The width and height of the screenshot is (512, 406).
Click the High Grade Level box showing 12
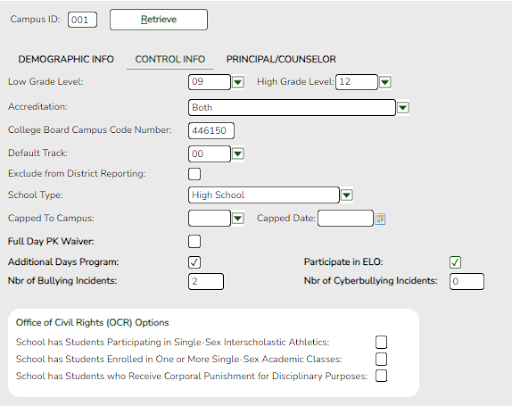coord(357,82)
